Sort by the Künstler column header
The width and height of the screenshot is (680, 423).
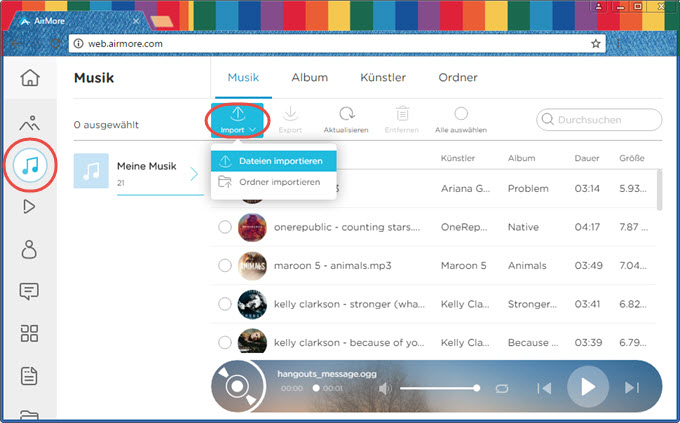tap(458, 158)
